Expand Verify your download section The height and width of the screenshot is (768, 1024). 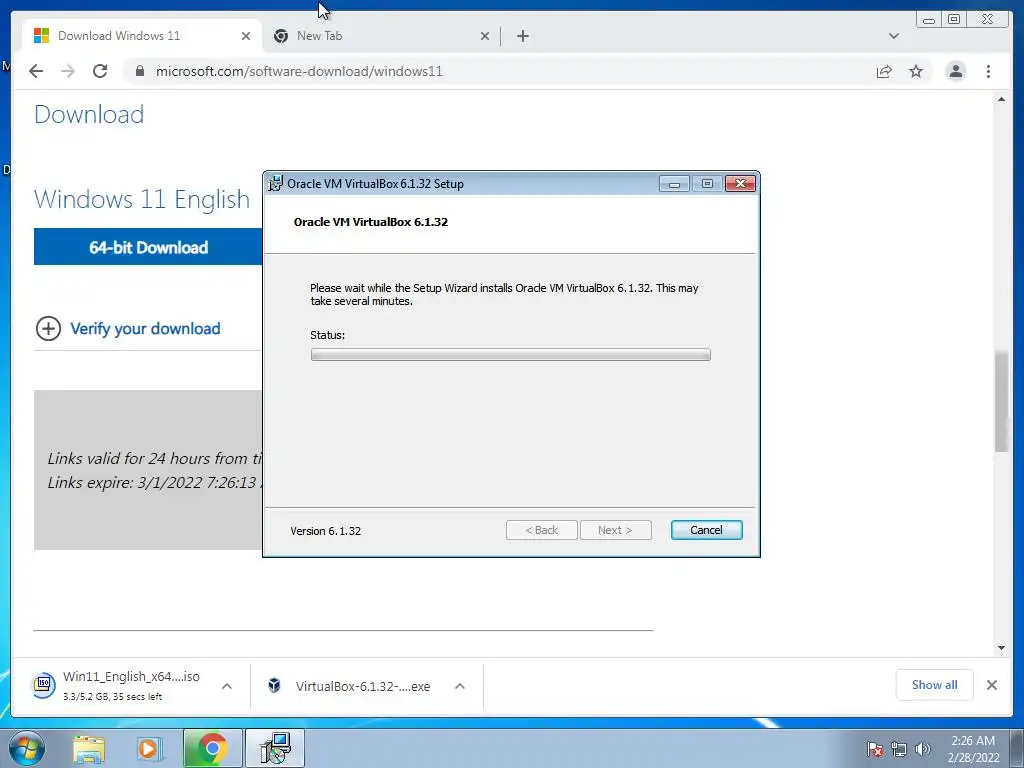tap(48, 328)
